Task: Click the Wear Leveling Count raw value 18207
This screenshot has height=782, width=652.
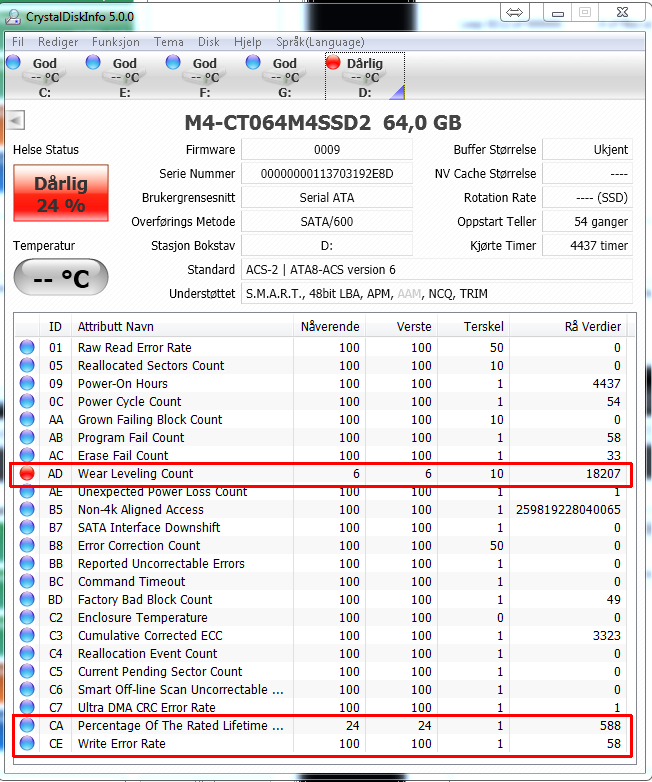Action: pos(603,473)
